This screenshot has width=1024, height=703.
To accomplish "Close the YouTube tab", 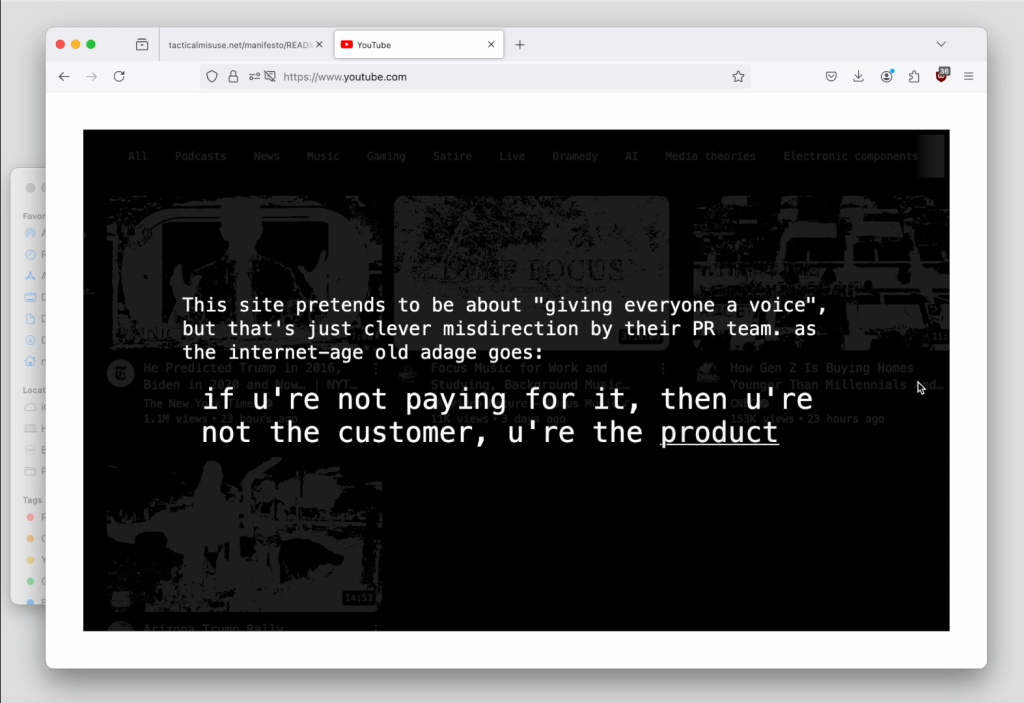I will (491, 45).
